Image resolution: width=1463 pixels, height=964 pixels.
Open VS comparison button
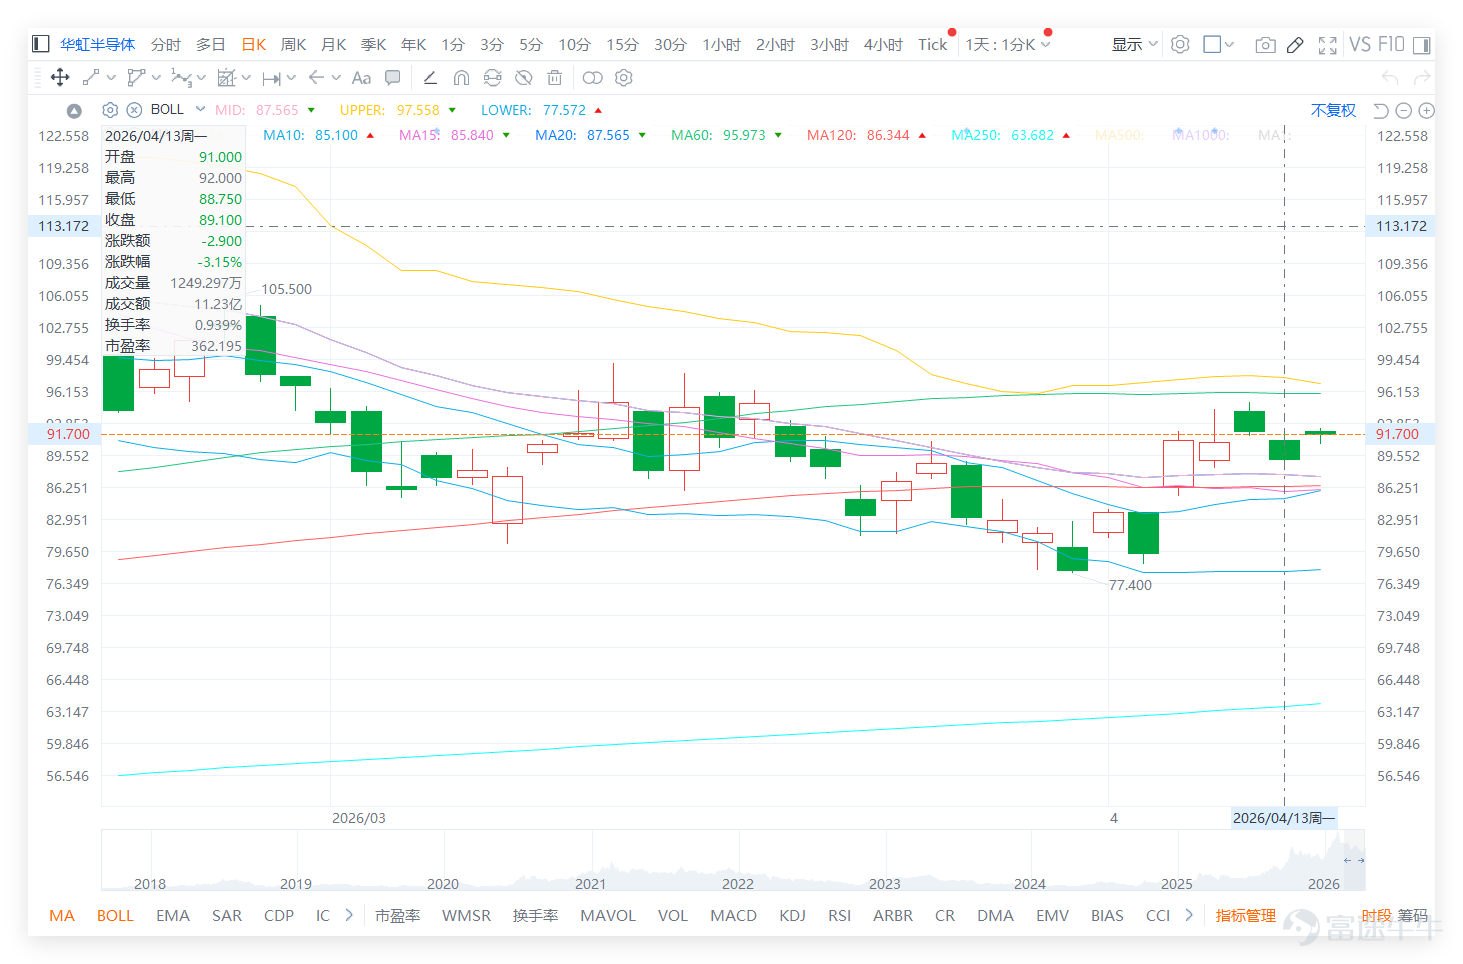(1359, 44)
